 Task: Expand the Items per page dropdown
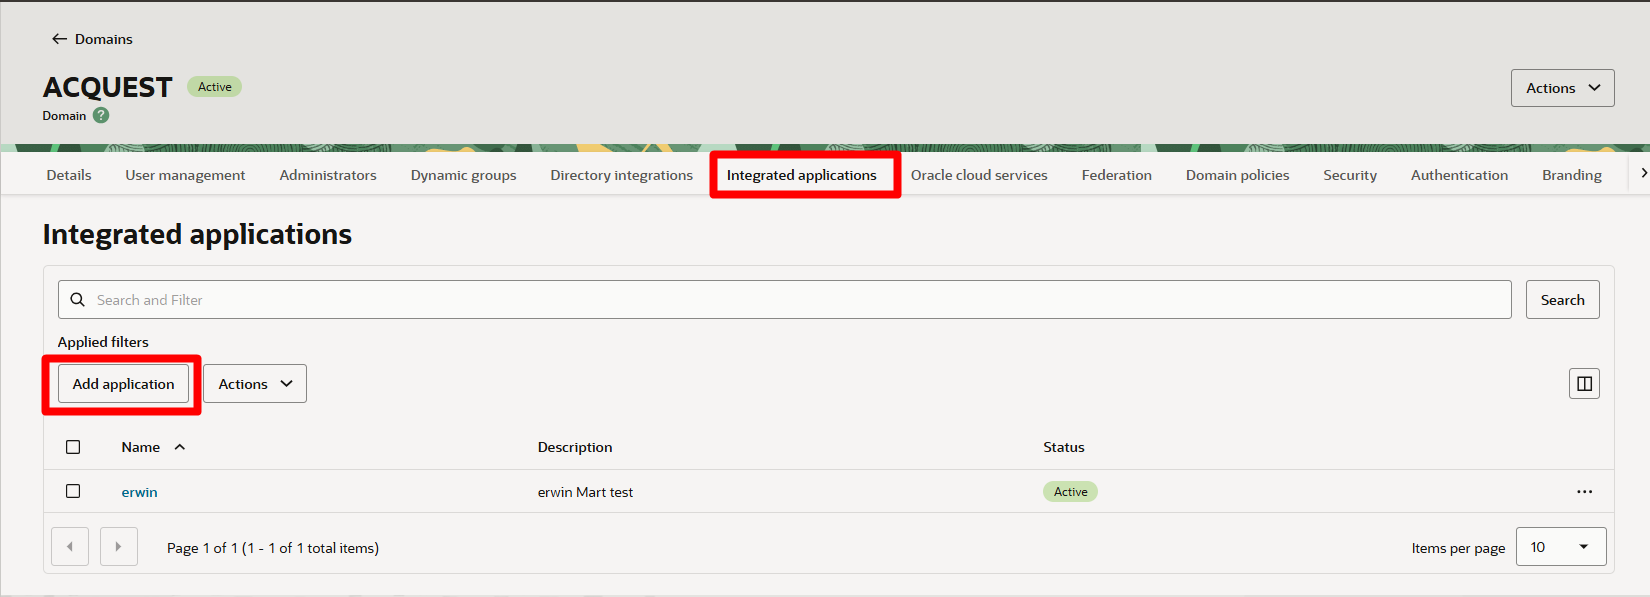(x=1560, y=547)
